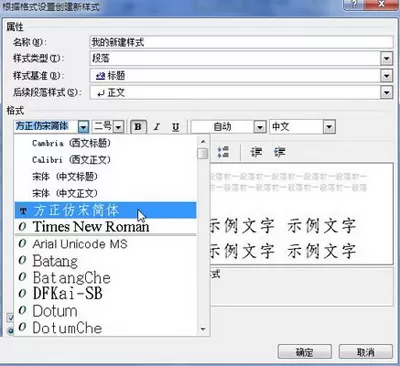
Task: Expand the 样式基准 标题 dropdown
Action: click(x=386, y=76)
